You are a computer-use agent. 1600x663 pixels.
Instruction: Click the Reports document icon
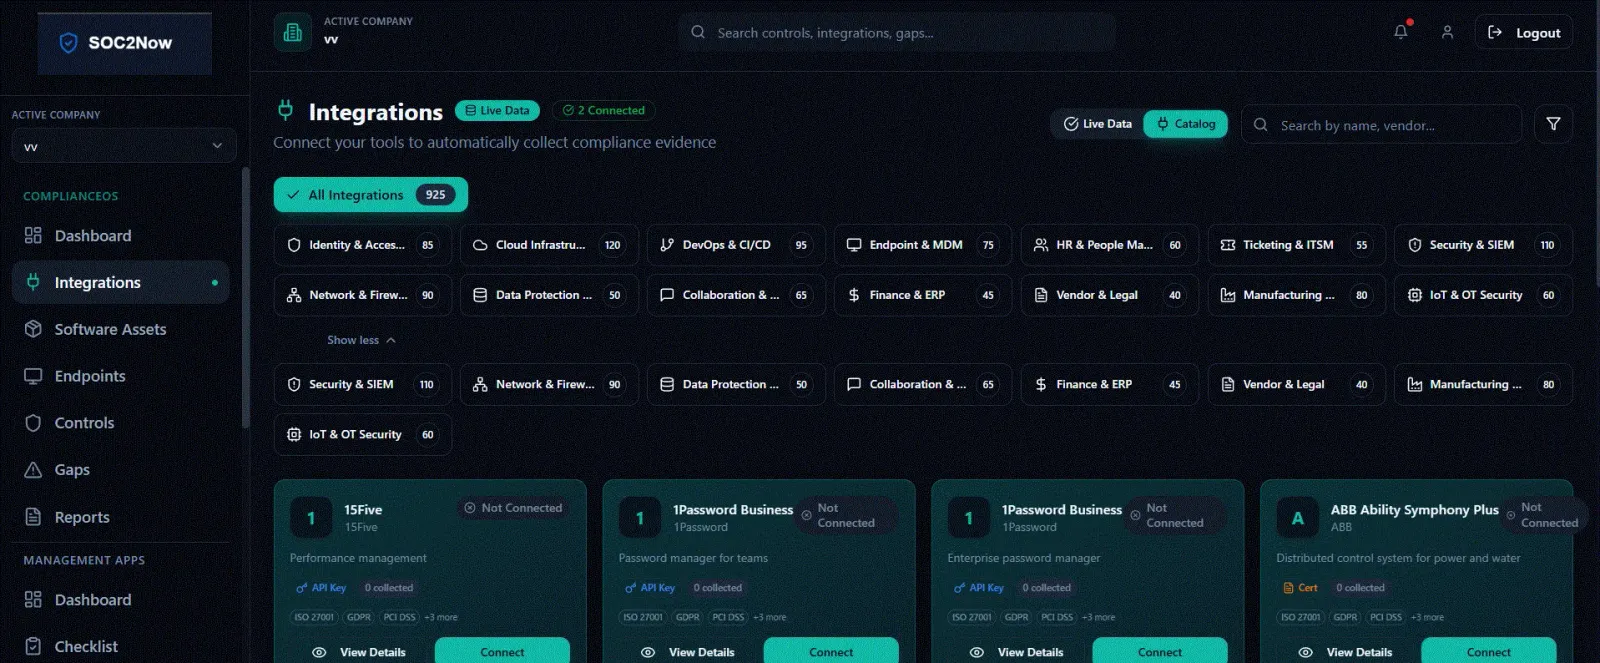[x=33, y=517]
